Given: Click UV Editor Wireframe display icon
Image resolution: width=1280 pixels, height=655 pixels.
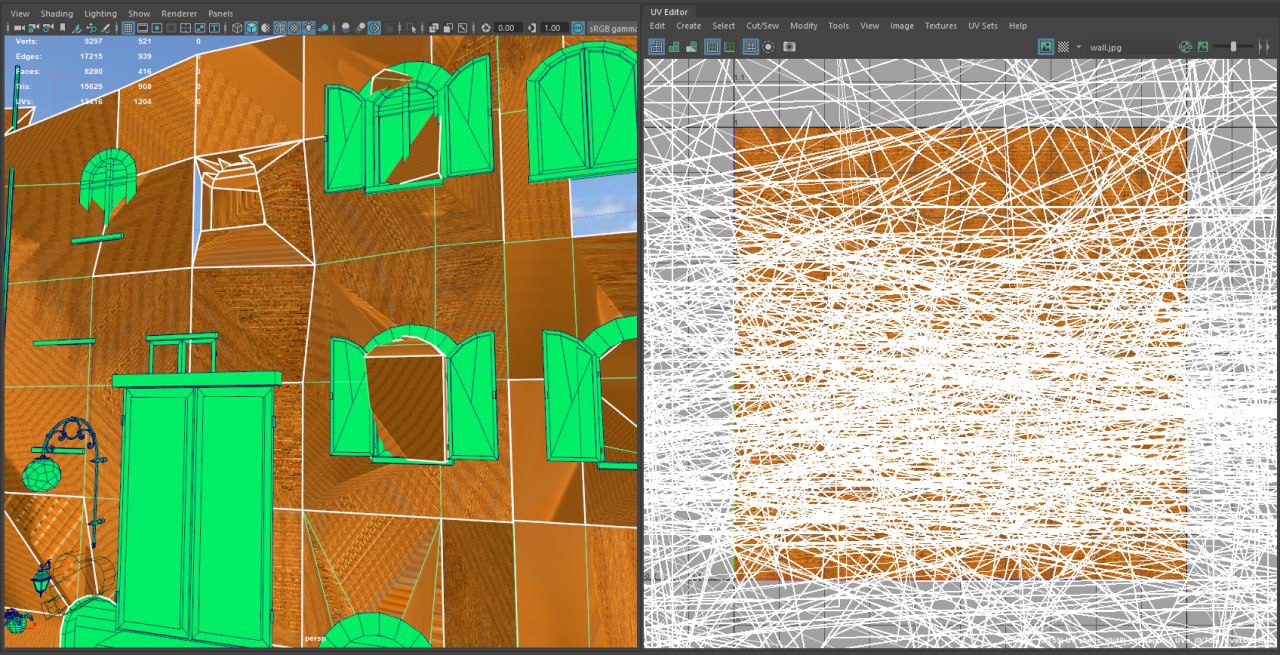Looking at the screenshot, I should pos(657,46).
